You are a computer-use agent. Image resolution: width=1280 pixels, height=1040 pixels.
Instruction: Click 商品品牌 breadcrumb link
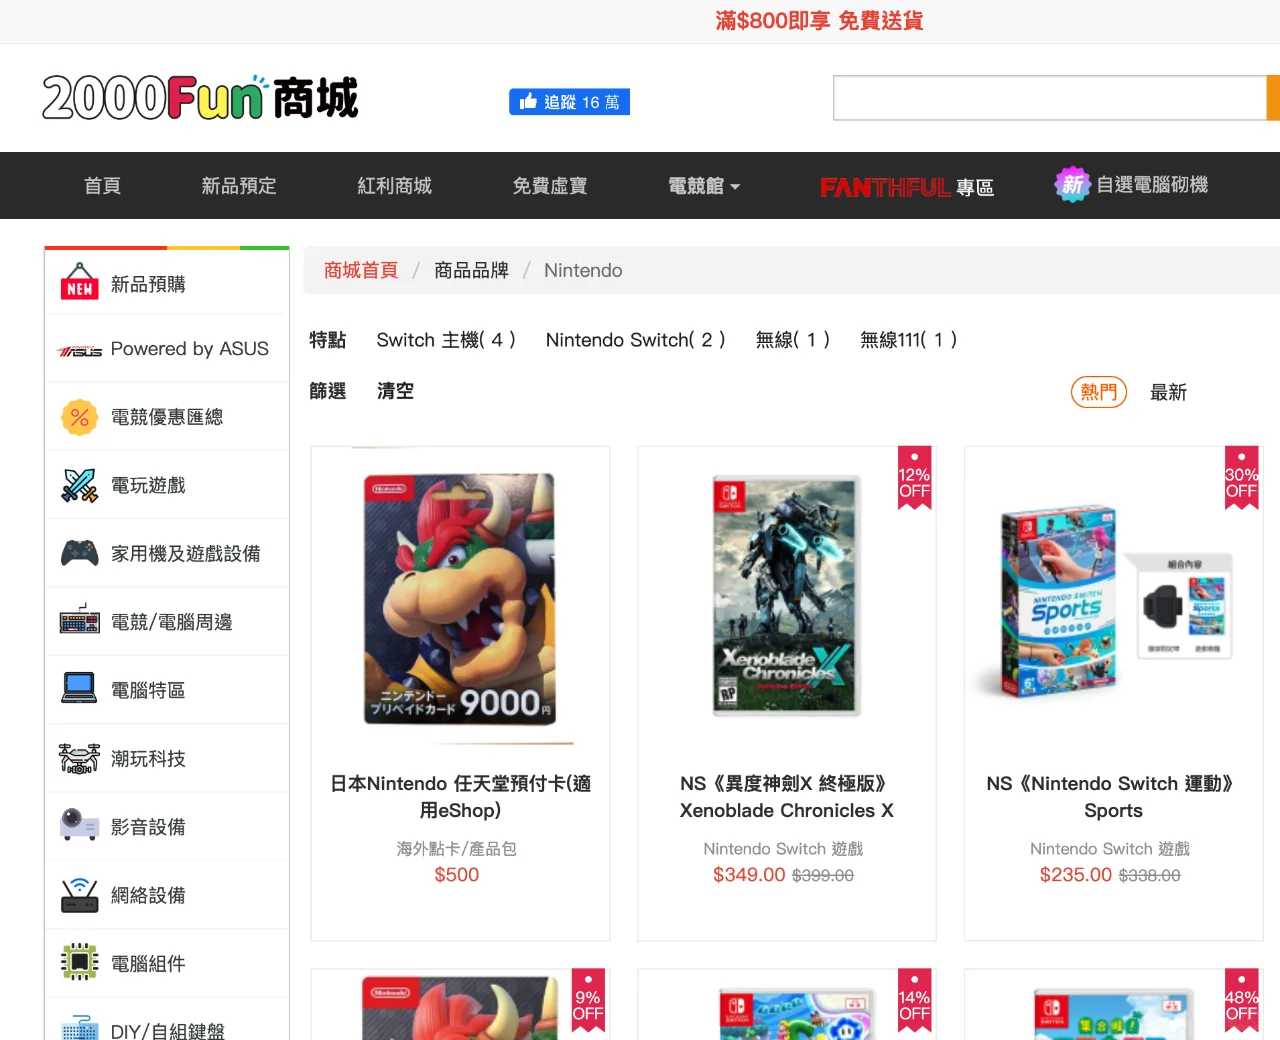click(471, 270)
